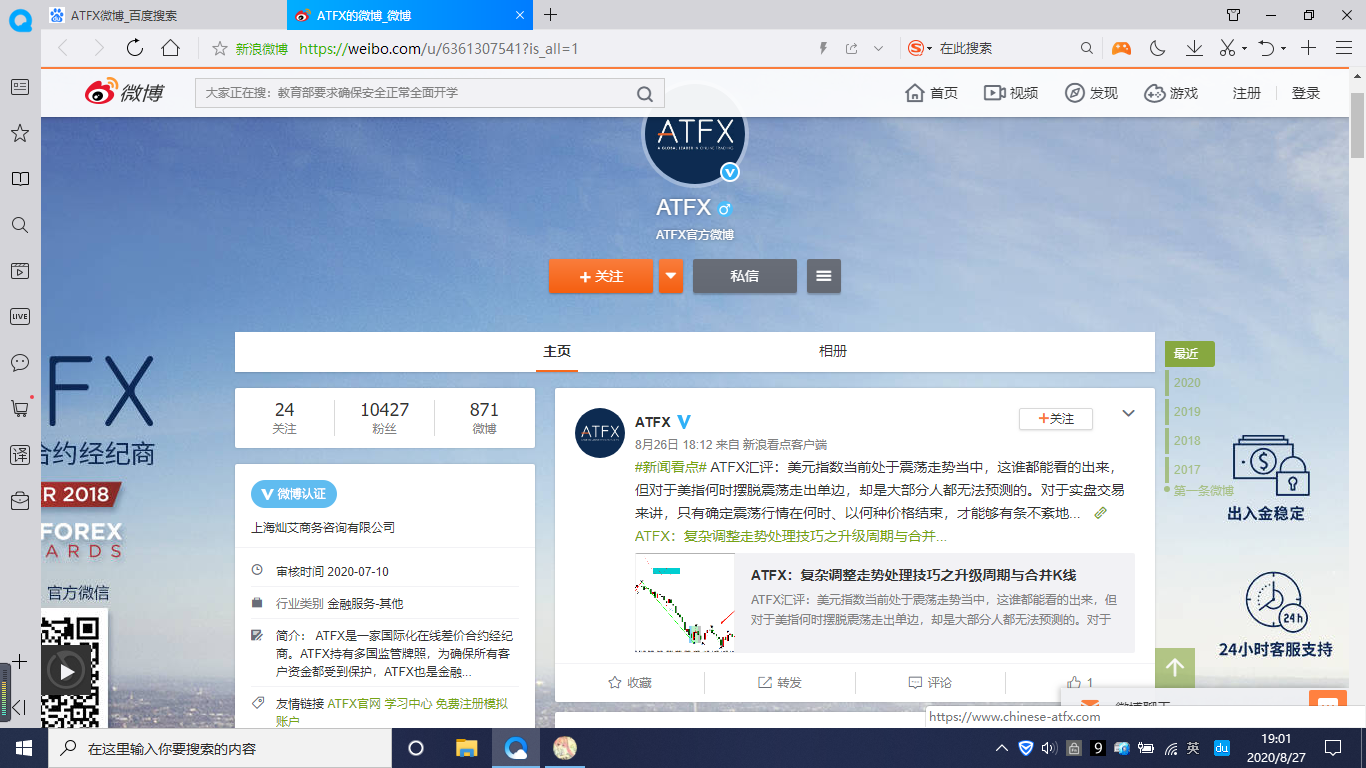The width and height of the screenshot is (1366, 768).
Task: Click the undo closed tab icon
Action: pos(1266,48)
